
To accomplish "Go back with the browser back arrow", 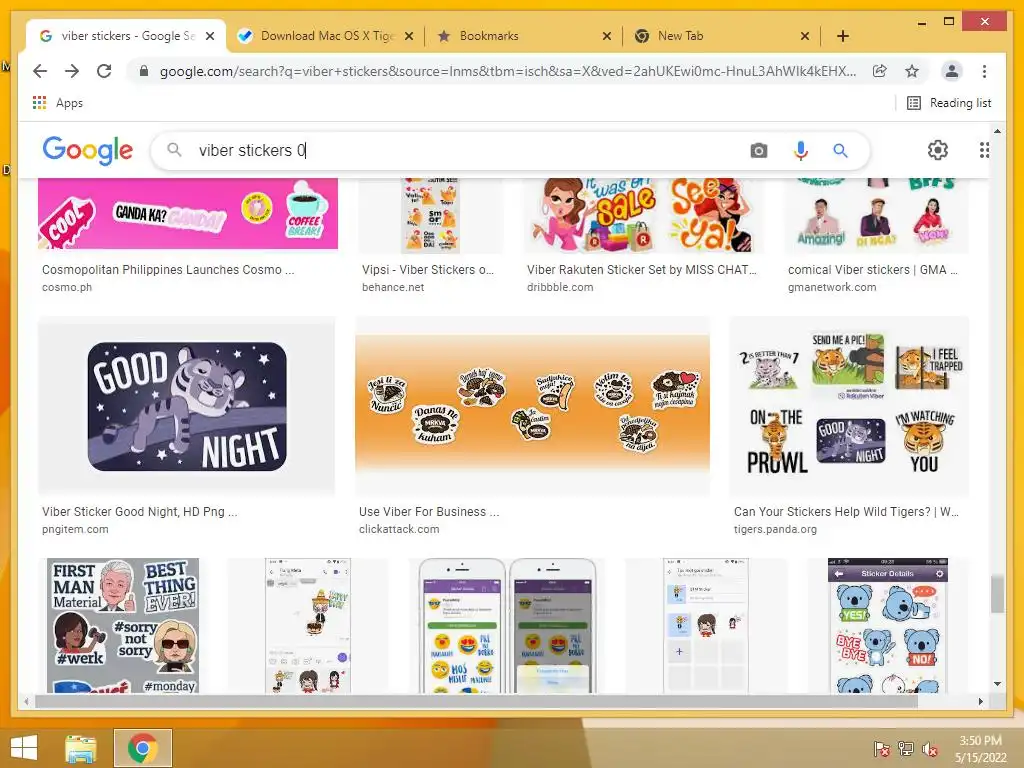I will (x=40, y=71).
